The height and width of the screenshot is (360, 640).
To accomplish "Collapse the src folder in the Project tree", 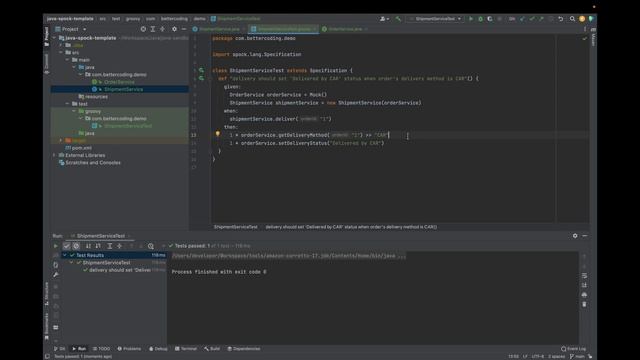I will tap(61, 52).
